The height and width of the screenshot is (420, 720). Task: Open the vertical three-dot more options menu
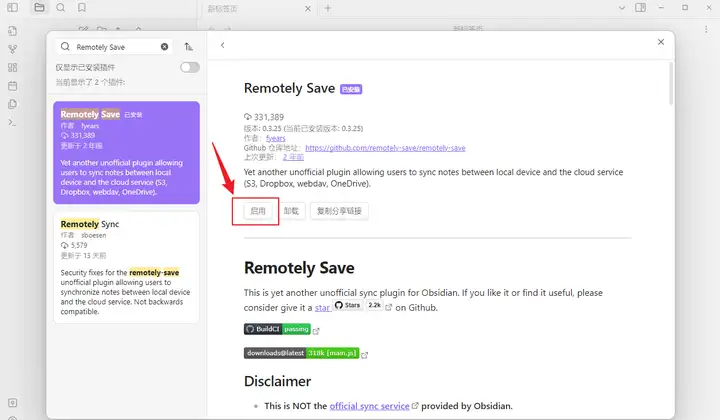706,29
